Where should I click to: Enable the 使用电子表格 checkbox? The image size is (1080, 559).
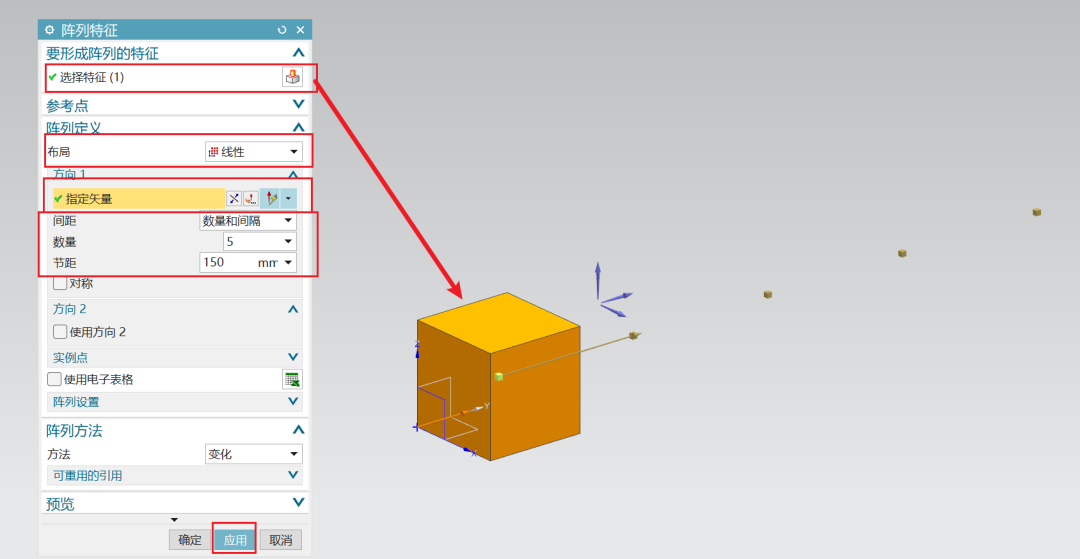pyautogui.click(x=54, y=379)
